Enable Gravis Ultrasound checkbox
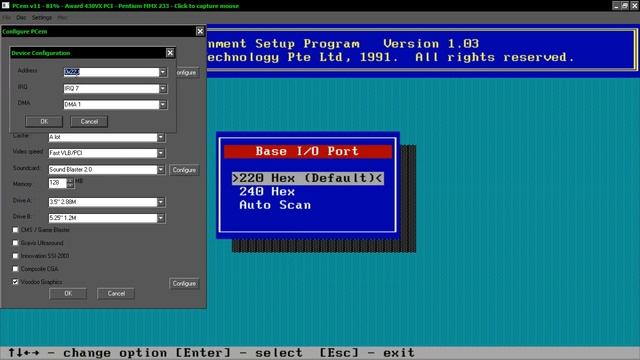The width and height of the screenshot is (640, 360). tap(16, 243)
